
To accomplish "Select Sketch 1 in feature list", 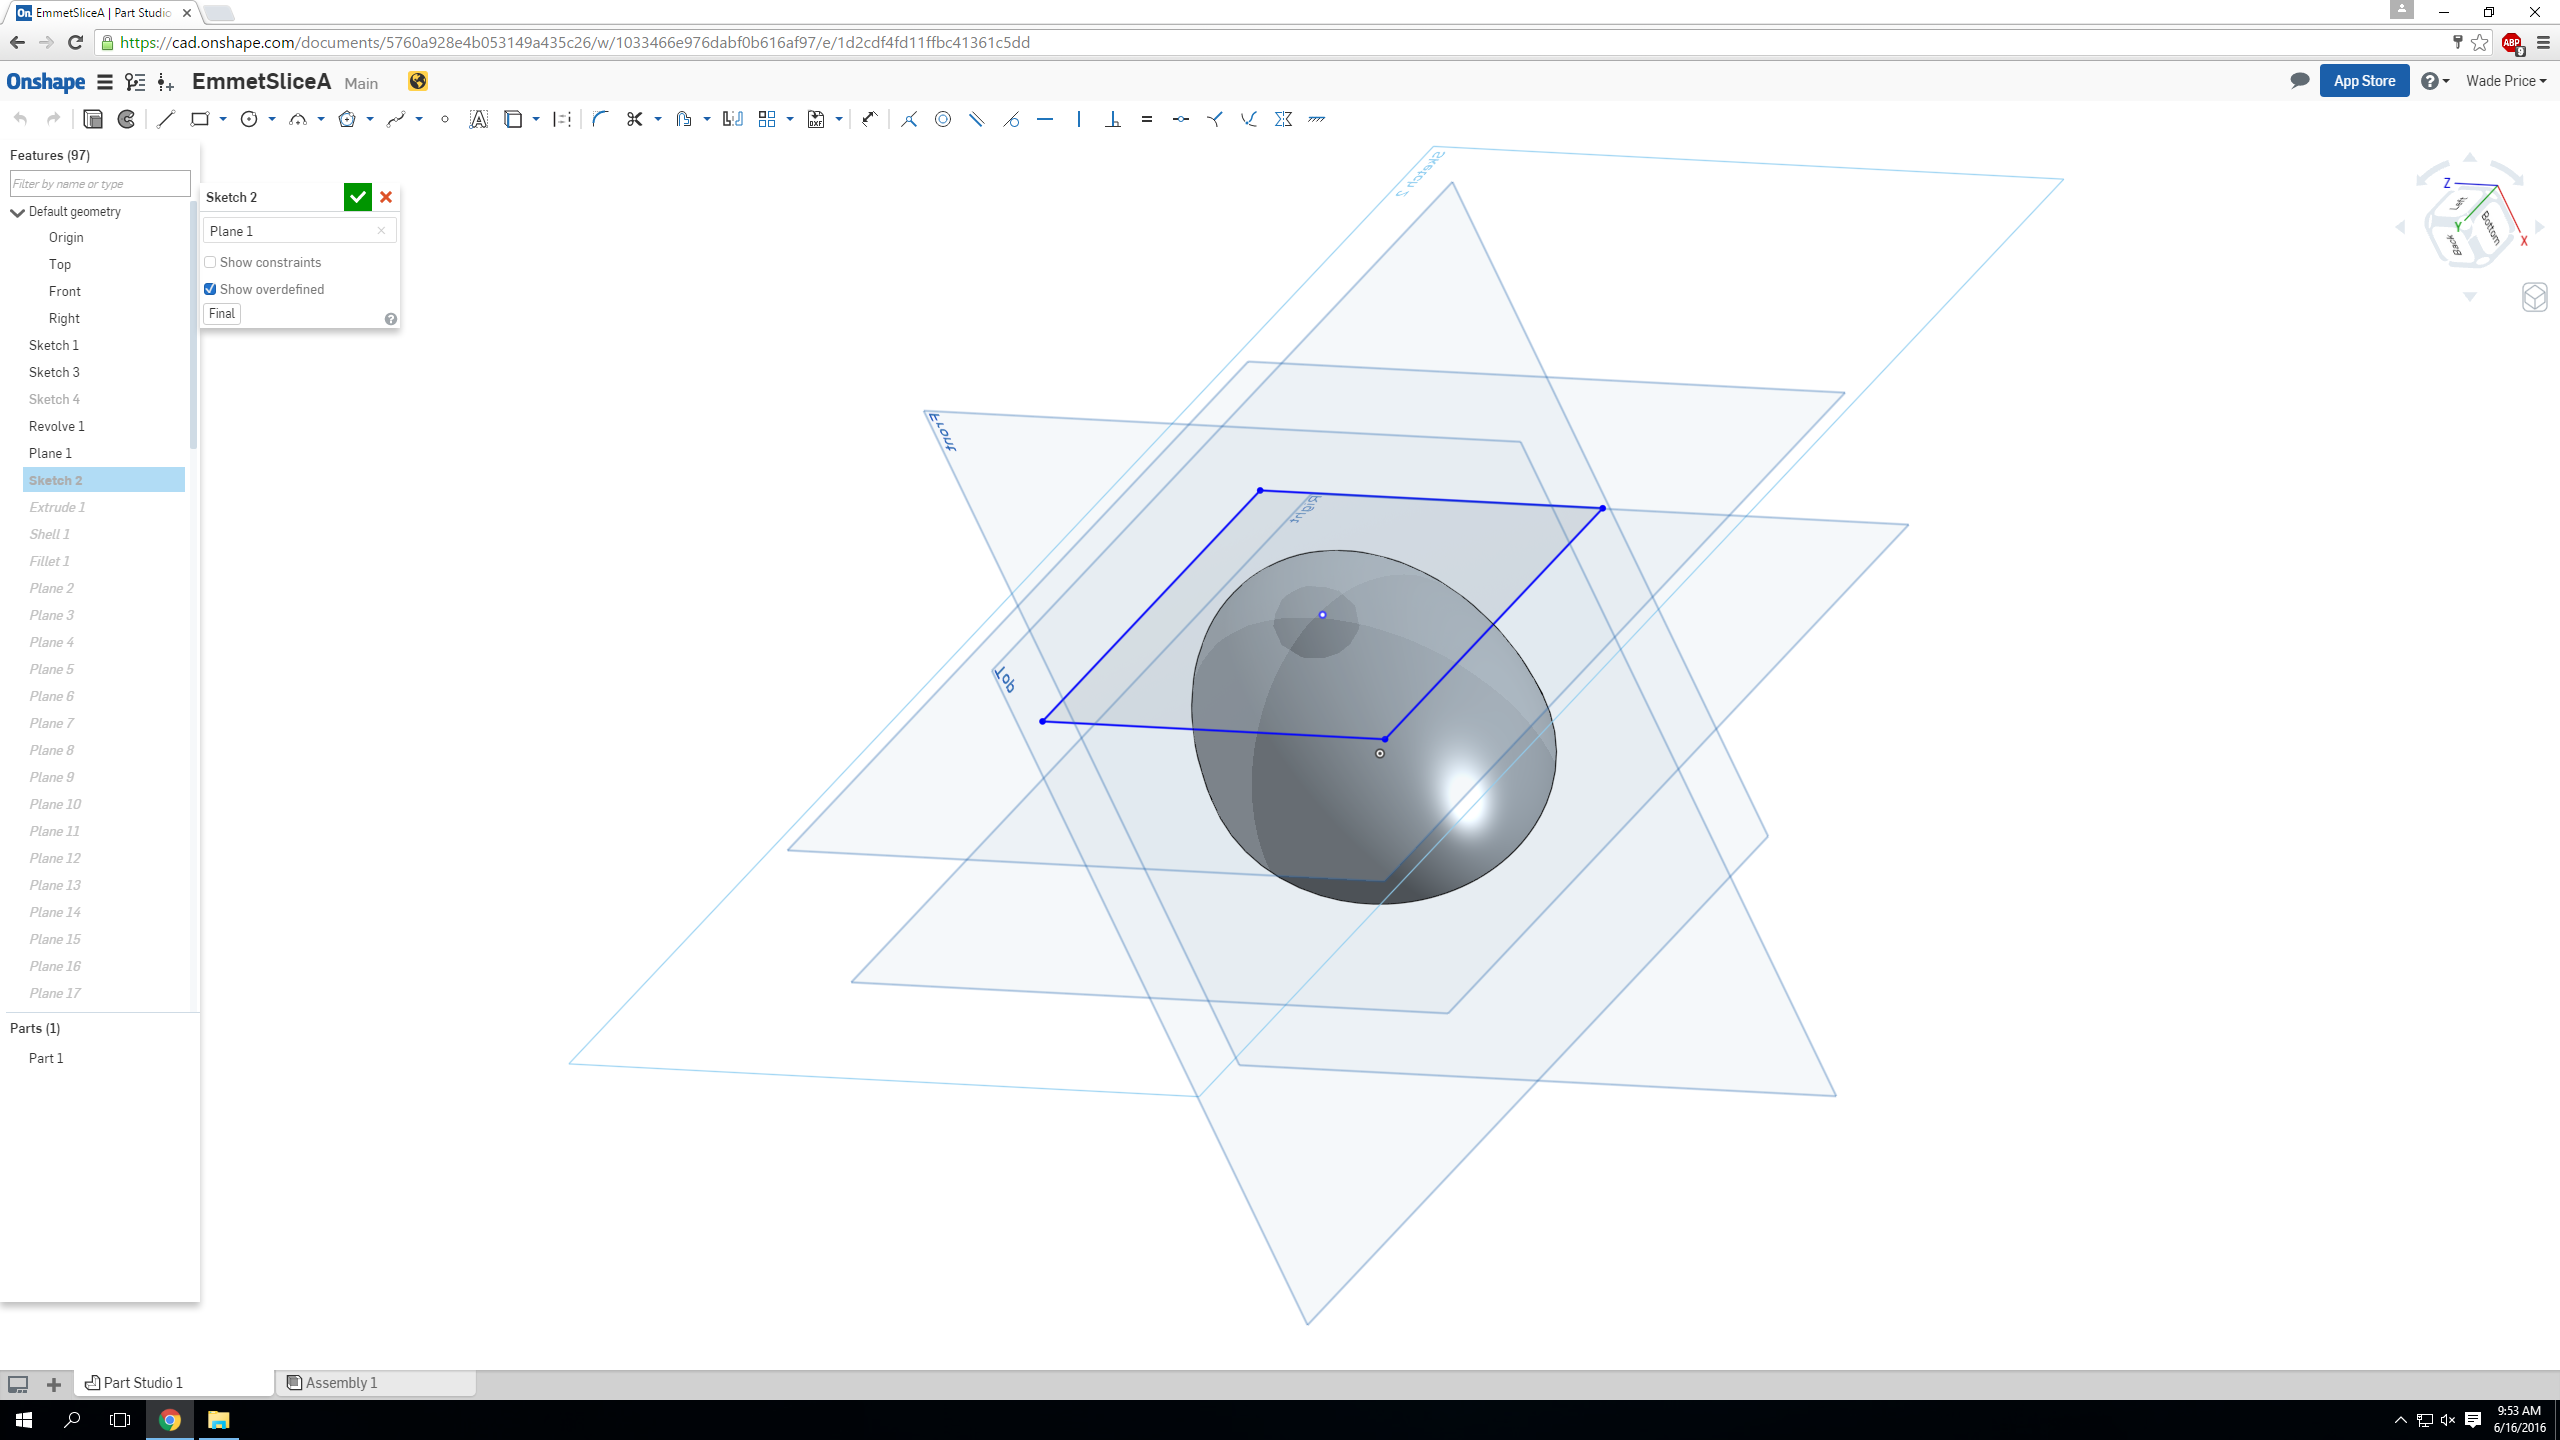I will (53, 345).
